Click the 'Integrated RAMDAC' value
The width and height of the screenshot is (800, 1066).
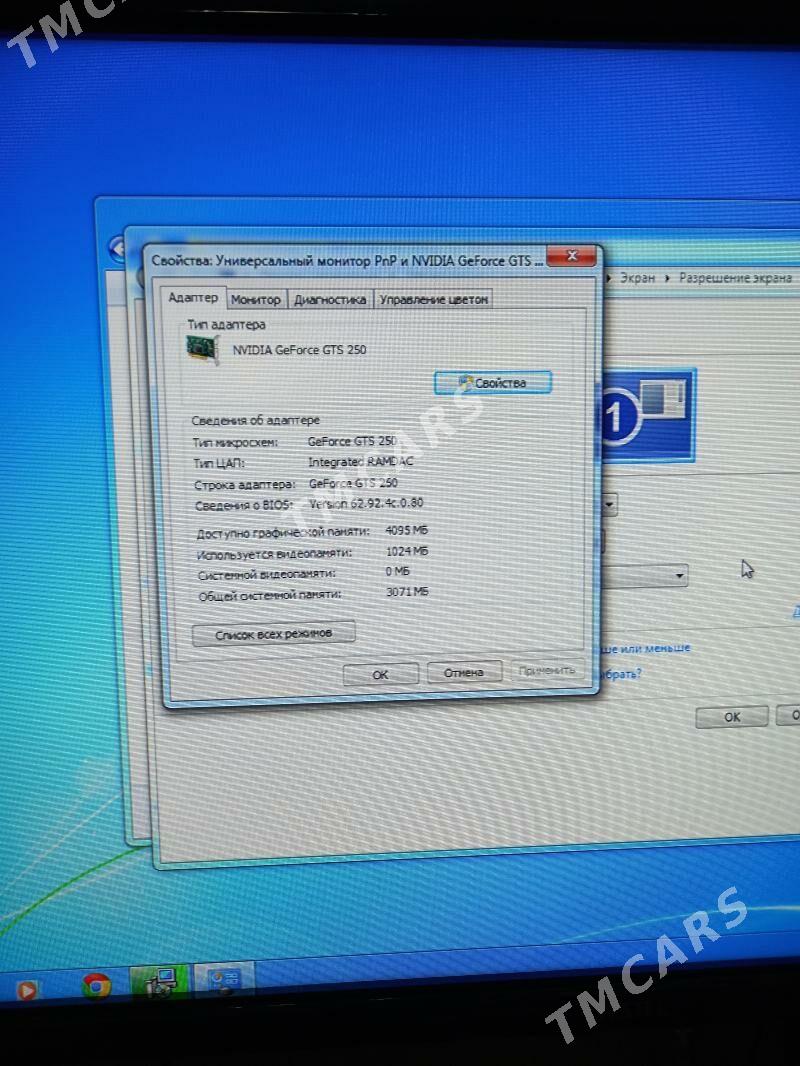361,462
